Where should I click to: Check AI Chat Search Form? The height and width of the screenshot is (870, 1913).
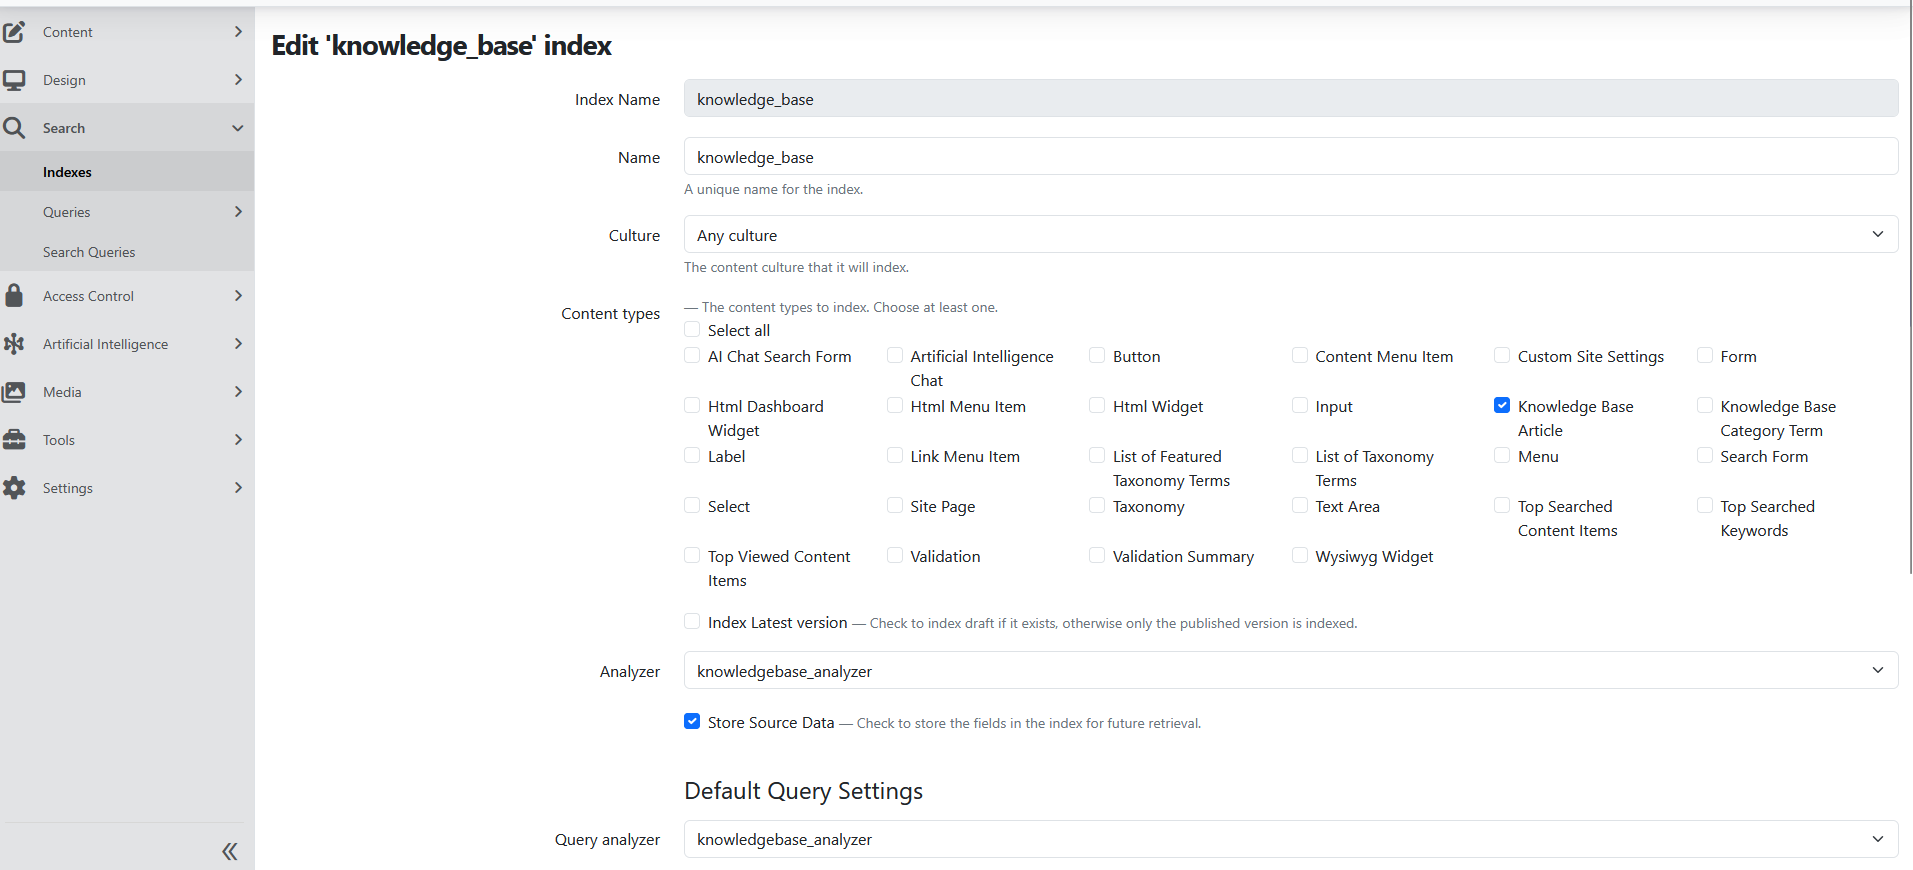point(692,355)
